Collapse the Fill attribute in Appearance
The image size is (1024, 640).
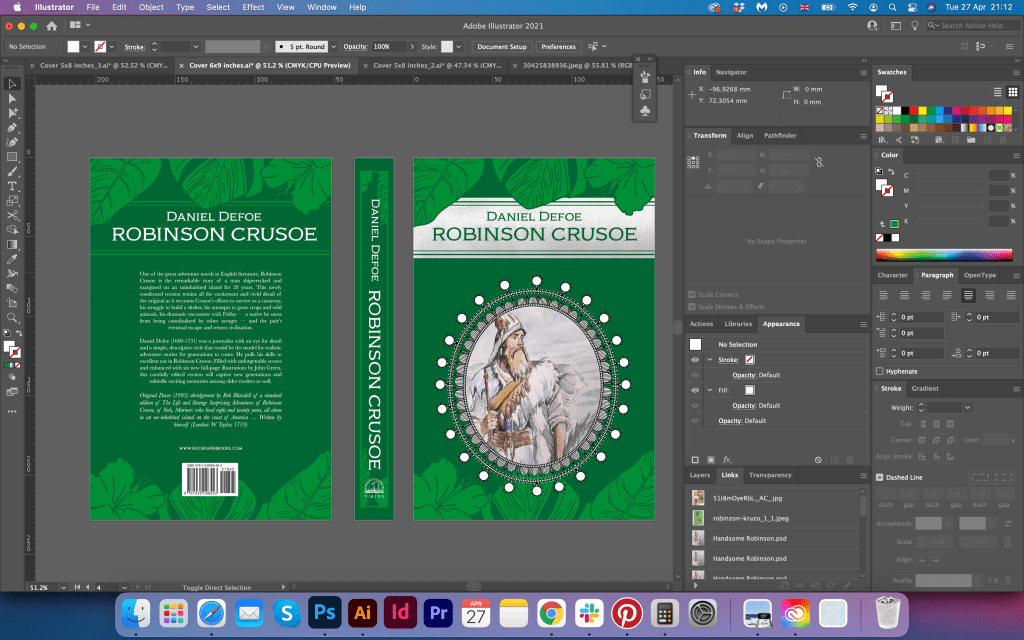click(x=709, y=390)
